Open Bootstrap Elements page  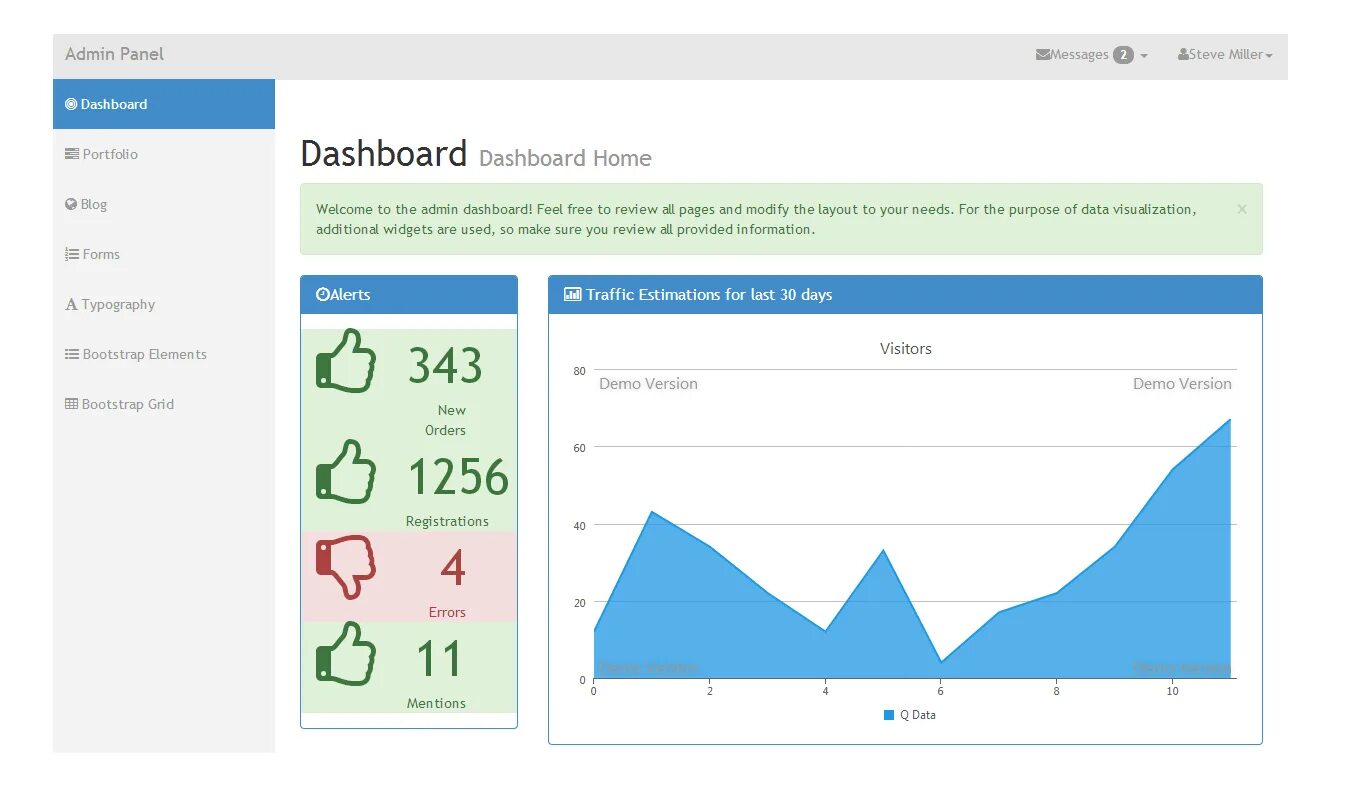coord(164,354)
